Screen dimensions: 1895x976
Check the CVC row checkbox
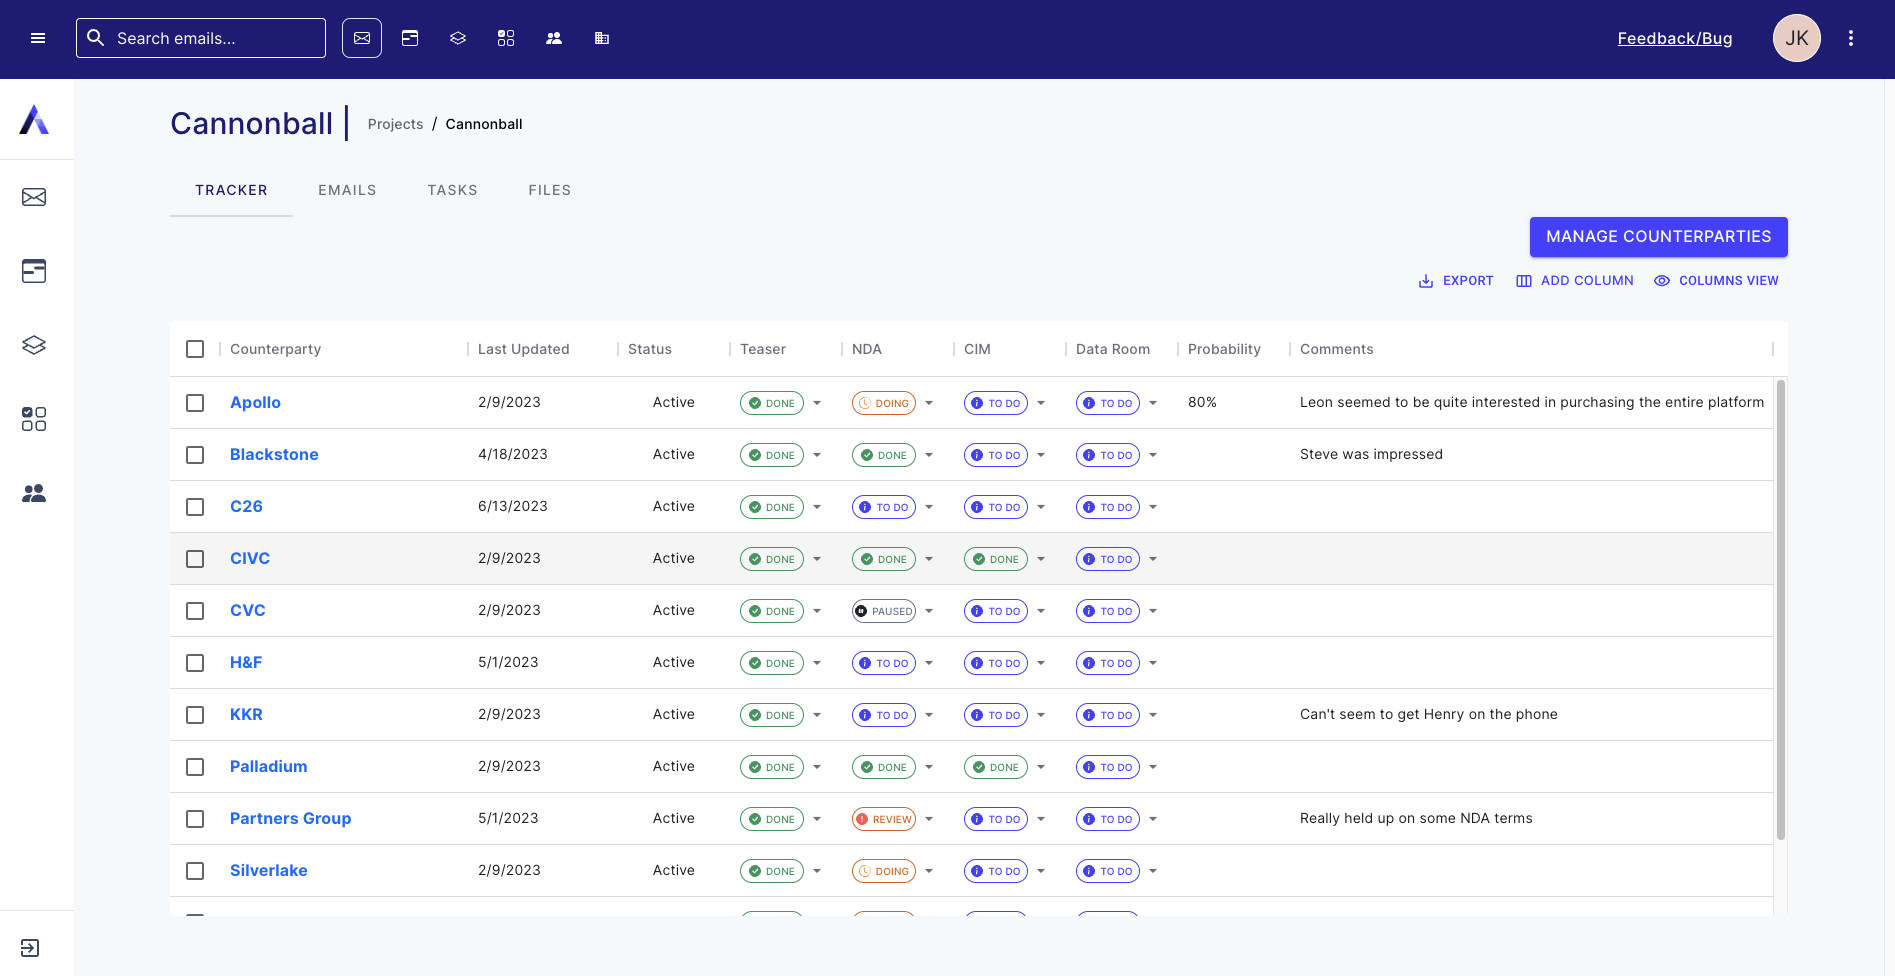195,611
